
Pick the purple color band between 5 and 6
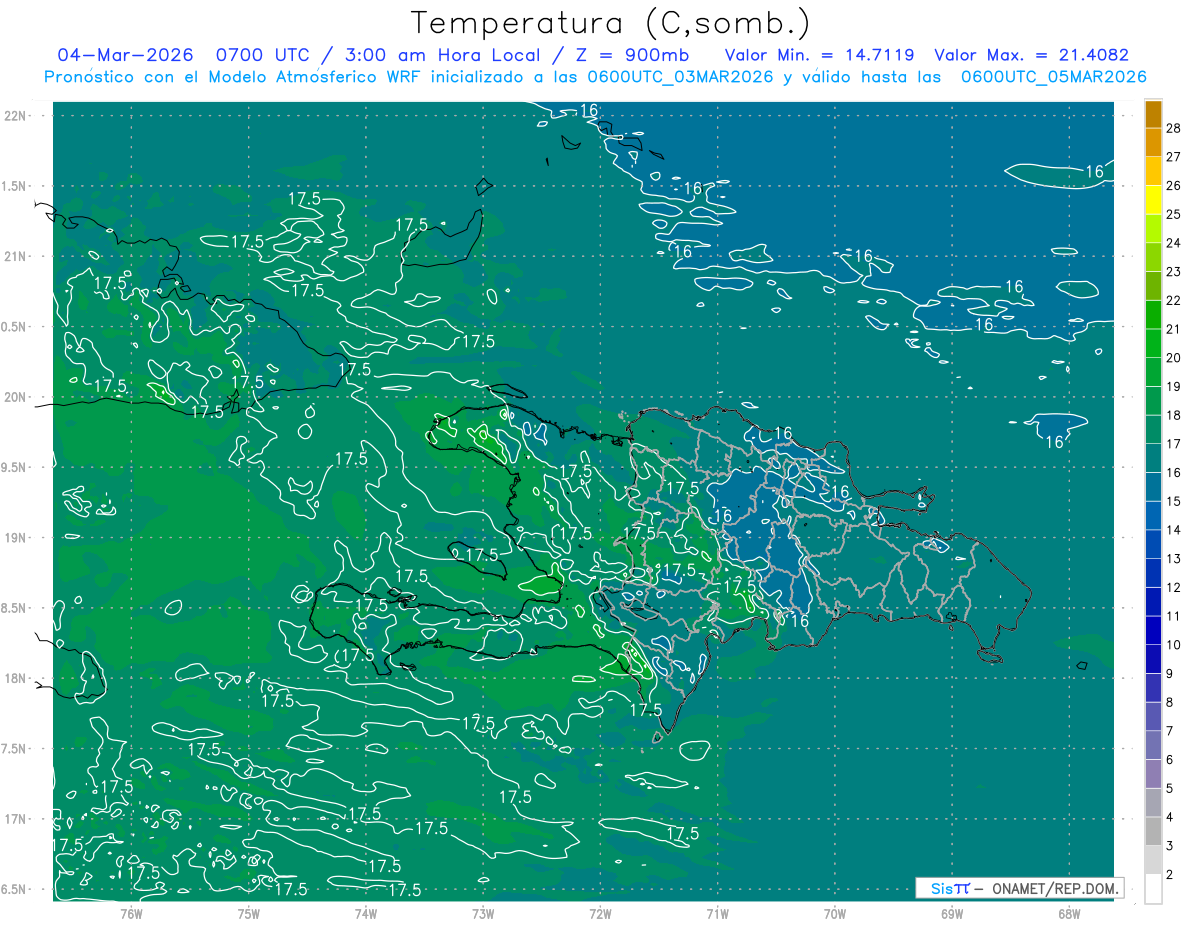pos(1153,774)
